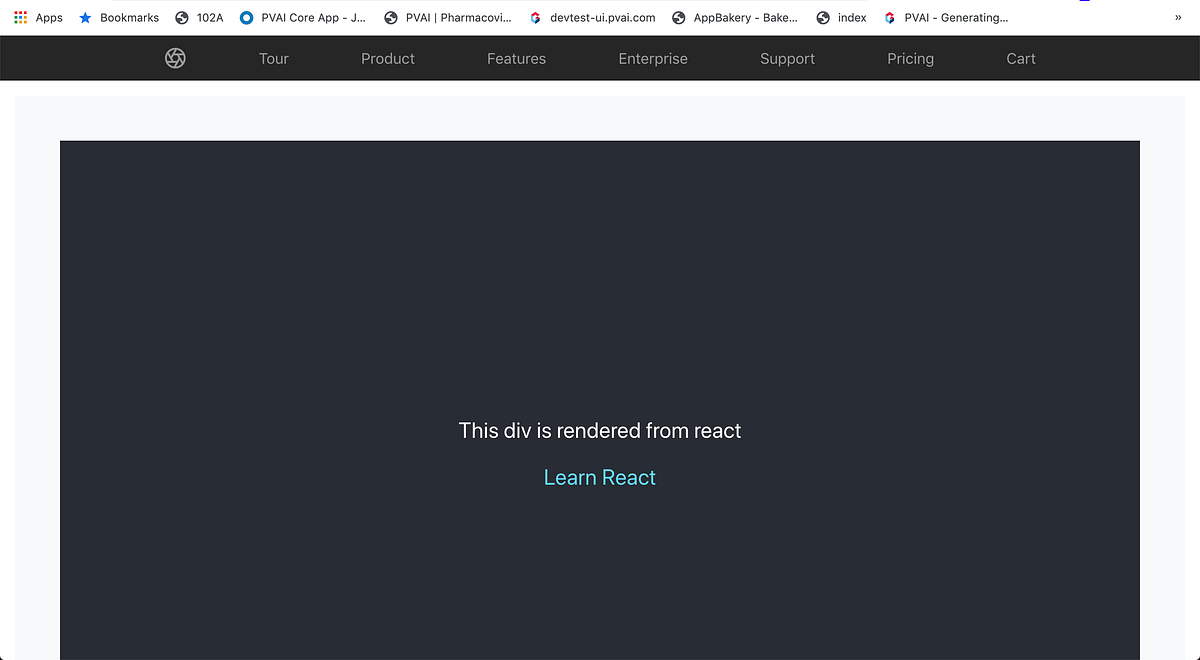Click the PVAI Core App bookmark favicon
Viewport: 1200px width, 660px height.
click(x=246, y=17)
